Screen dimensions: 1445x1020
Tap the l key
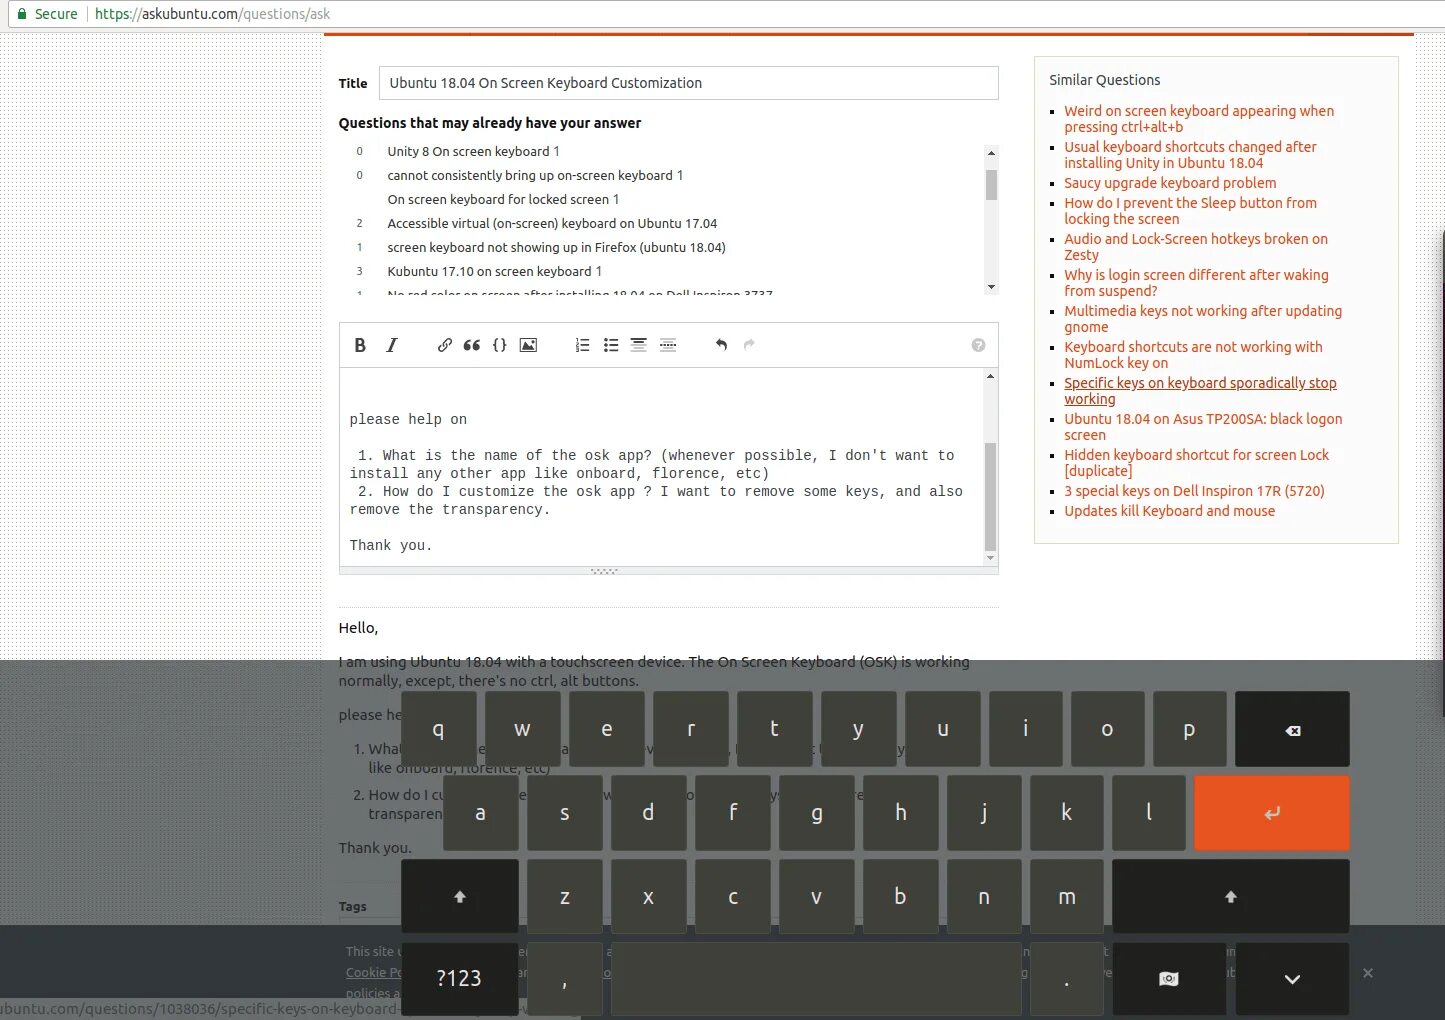pos(1149,813)
